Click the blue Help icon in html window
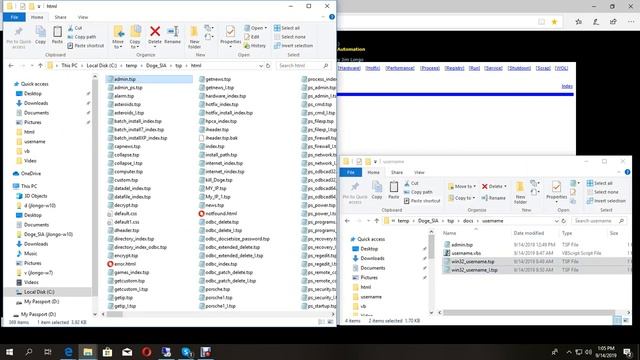 [332, 17]
